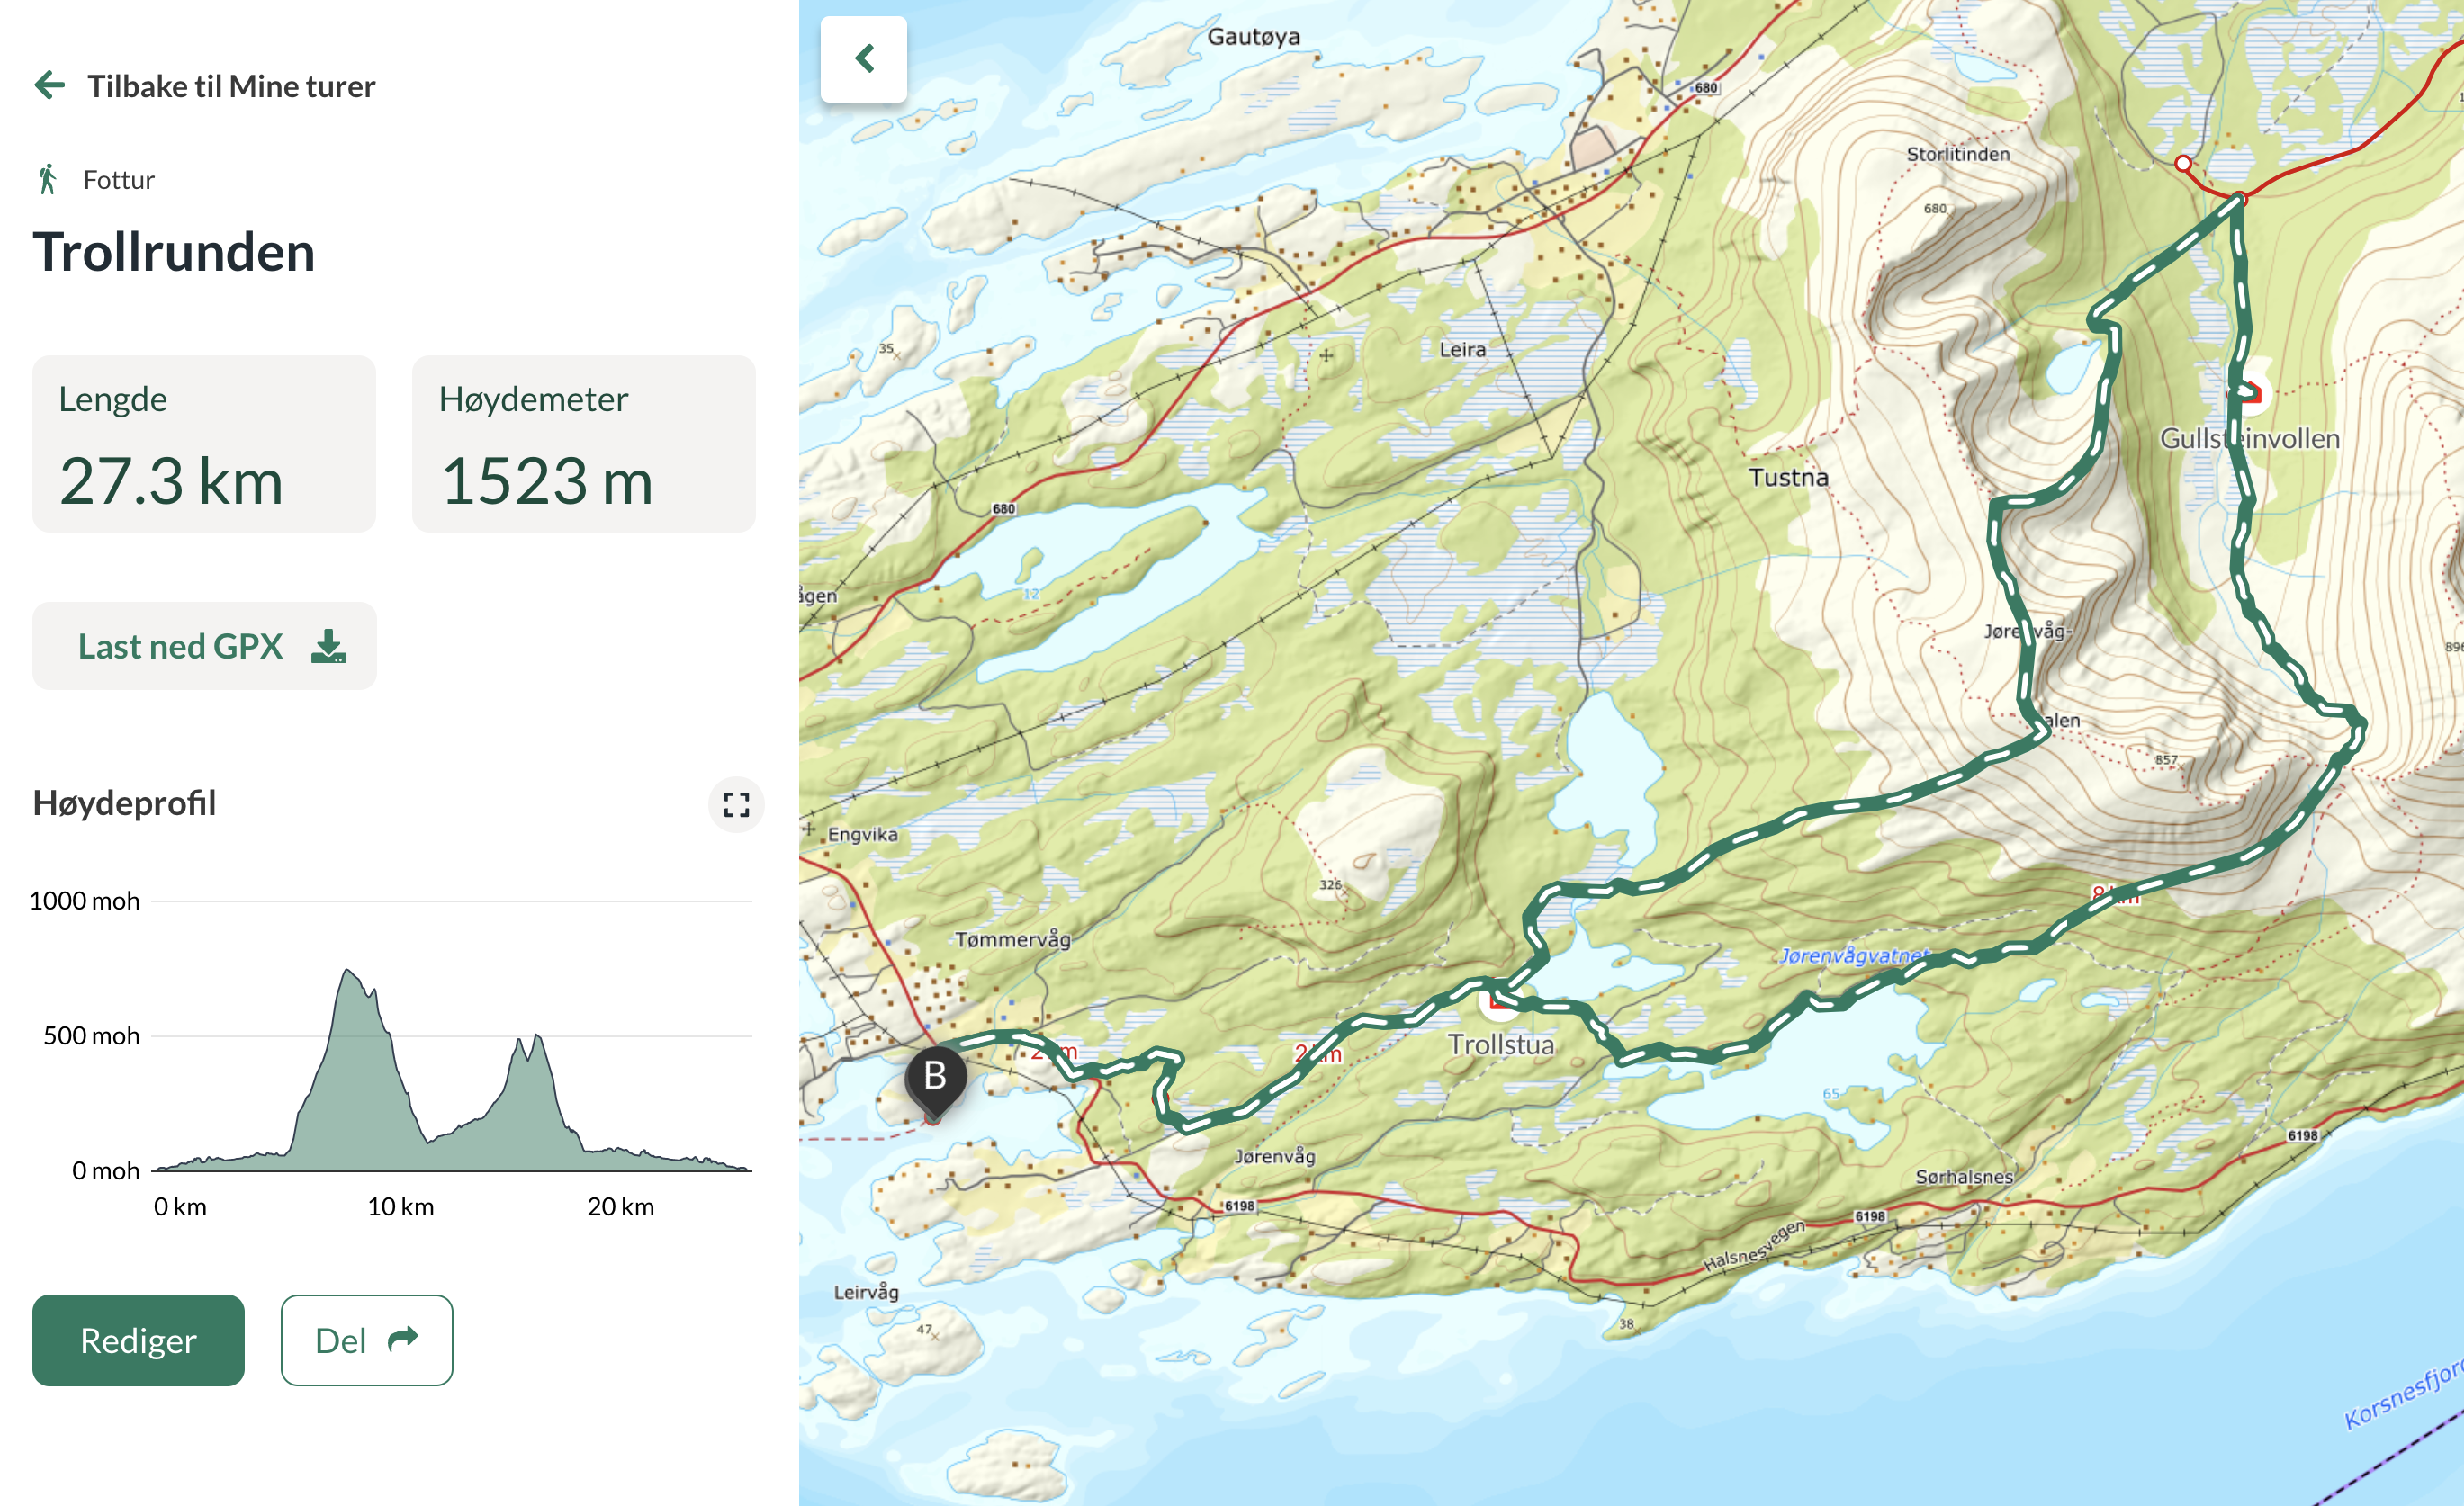Click the back arrow beside Tilbake til Mine turer
Image resolution: width=2464 pixels, height=1506 pixels.
(50, 86)
